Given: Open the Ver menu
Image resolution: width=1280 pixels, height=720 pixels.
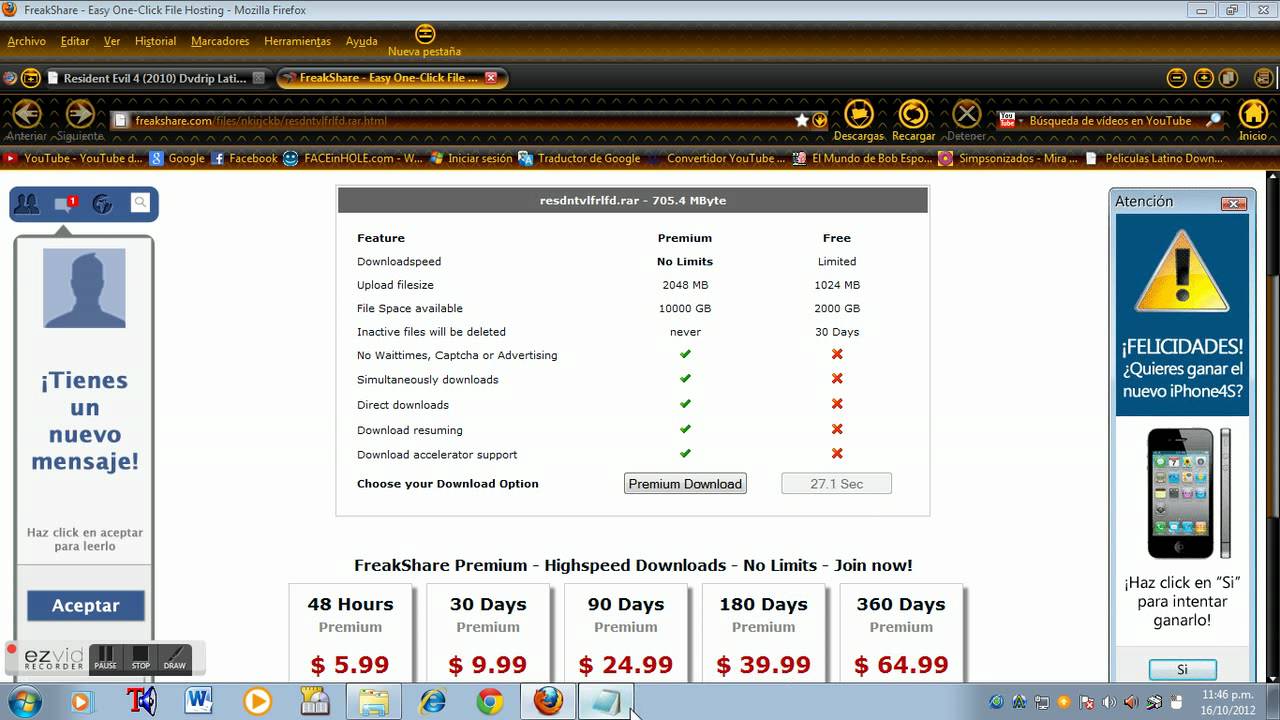Looking at the screenshot, I should pyautogui.click(x=112, y=41).
